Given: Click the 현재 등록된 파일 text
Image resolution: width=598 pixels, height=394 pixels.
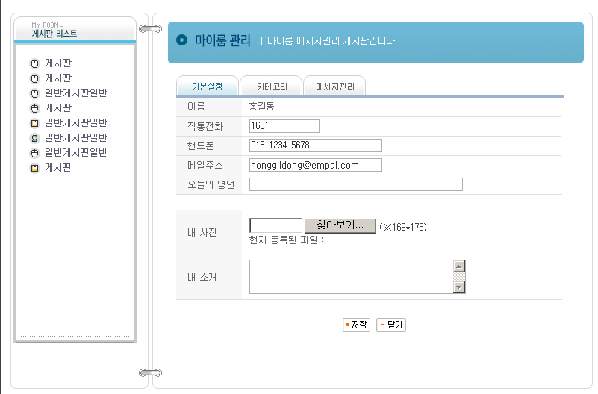Looking at the screenshot, I should pyautogui.click(x=286, y=240).
